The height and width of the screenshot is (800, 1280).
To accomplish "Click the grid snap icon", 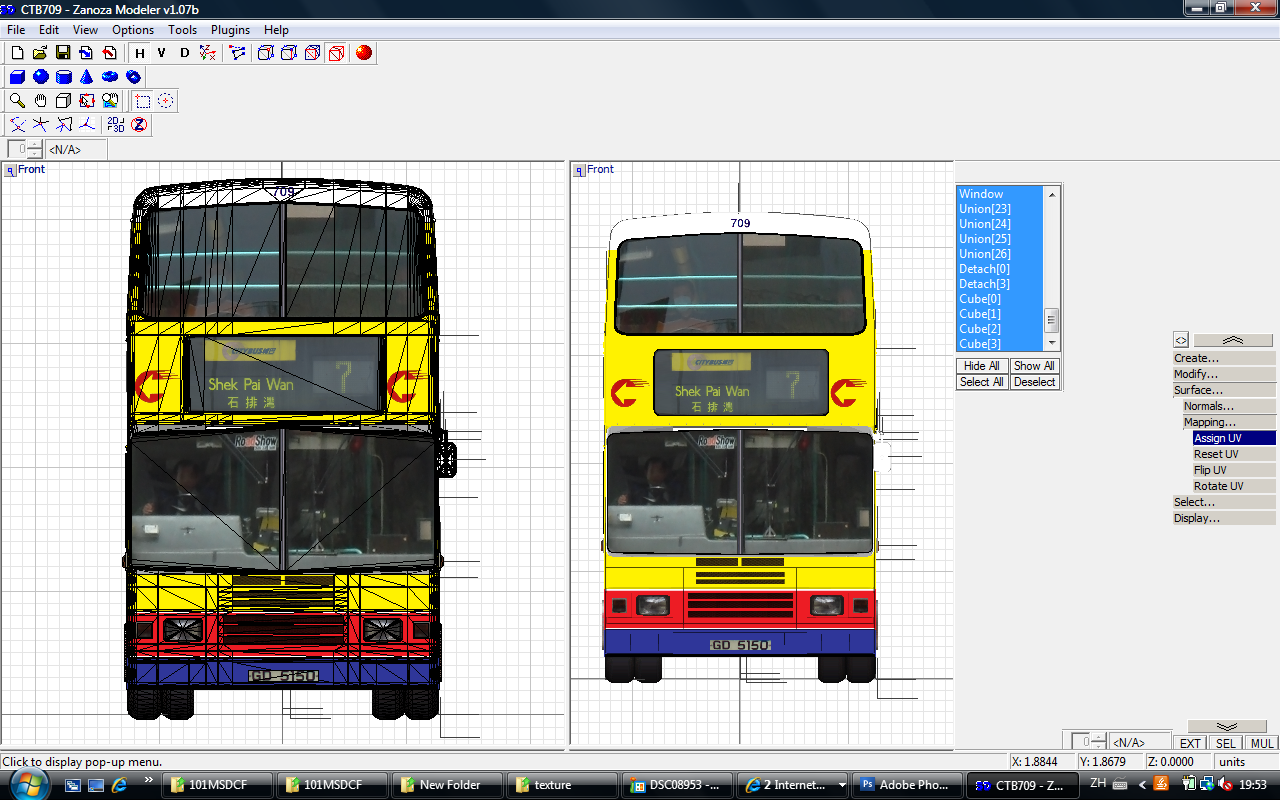I will click(x=86, y=125).
